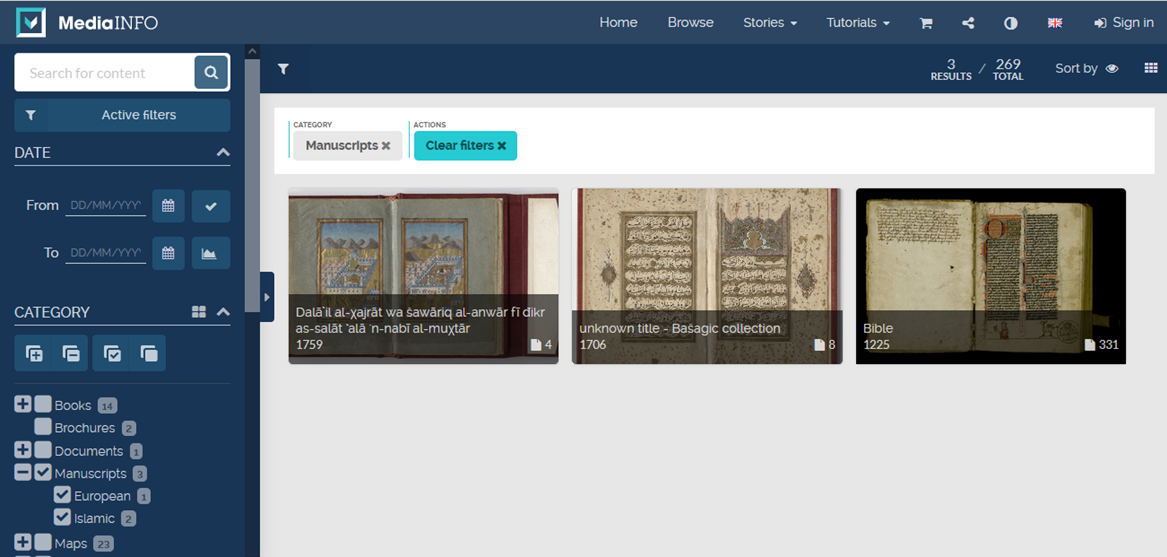
Task: Click the 331 pages count on Bible
Action: pyautogui.click(x=1102, y=345)
